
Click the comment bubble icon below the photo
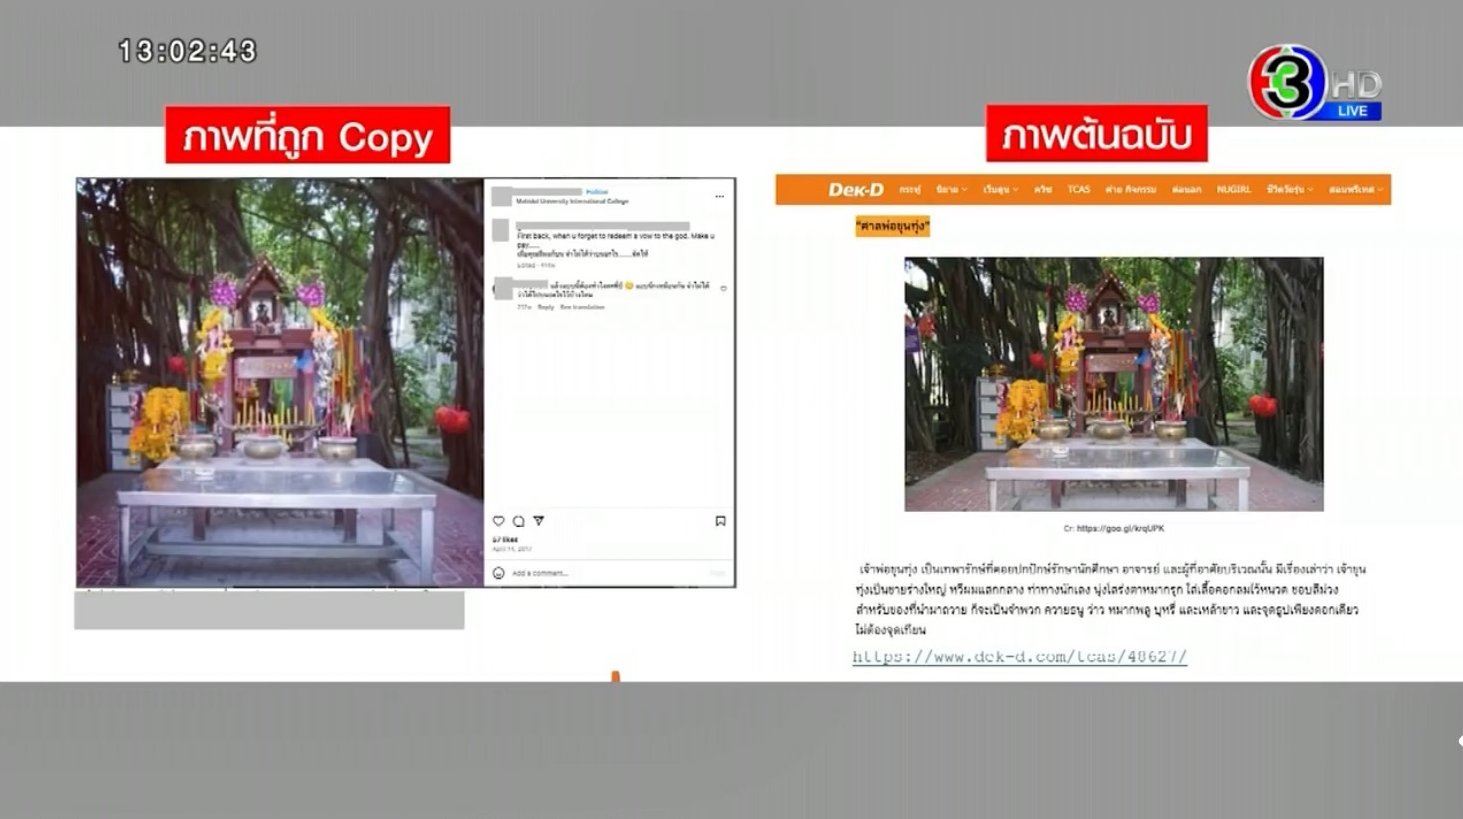point(517,519)
